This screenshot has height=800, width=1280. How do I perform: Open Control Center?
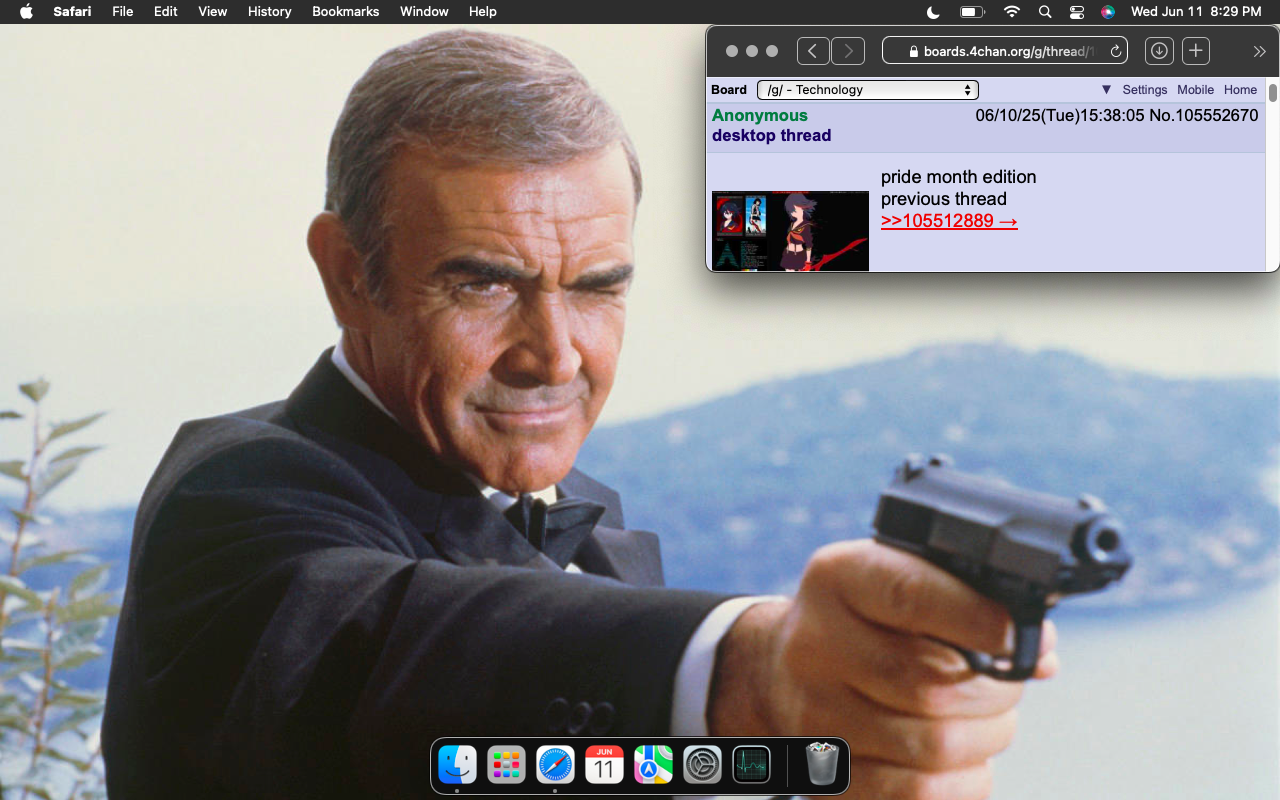[1076, 11]
